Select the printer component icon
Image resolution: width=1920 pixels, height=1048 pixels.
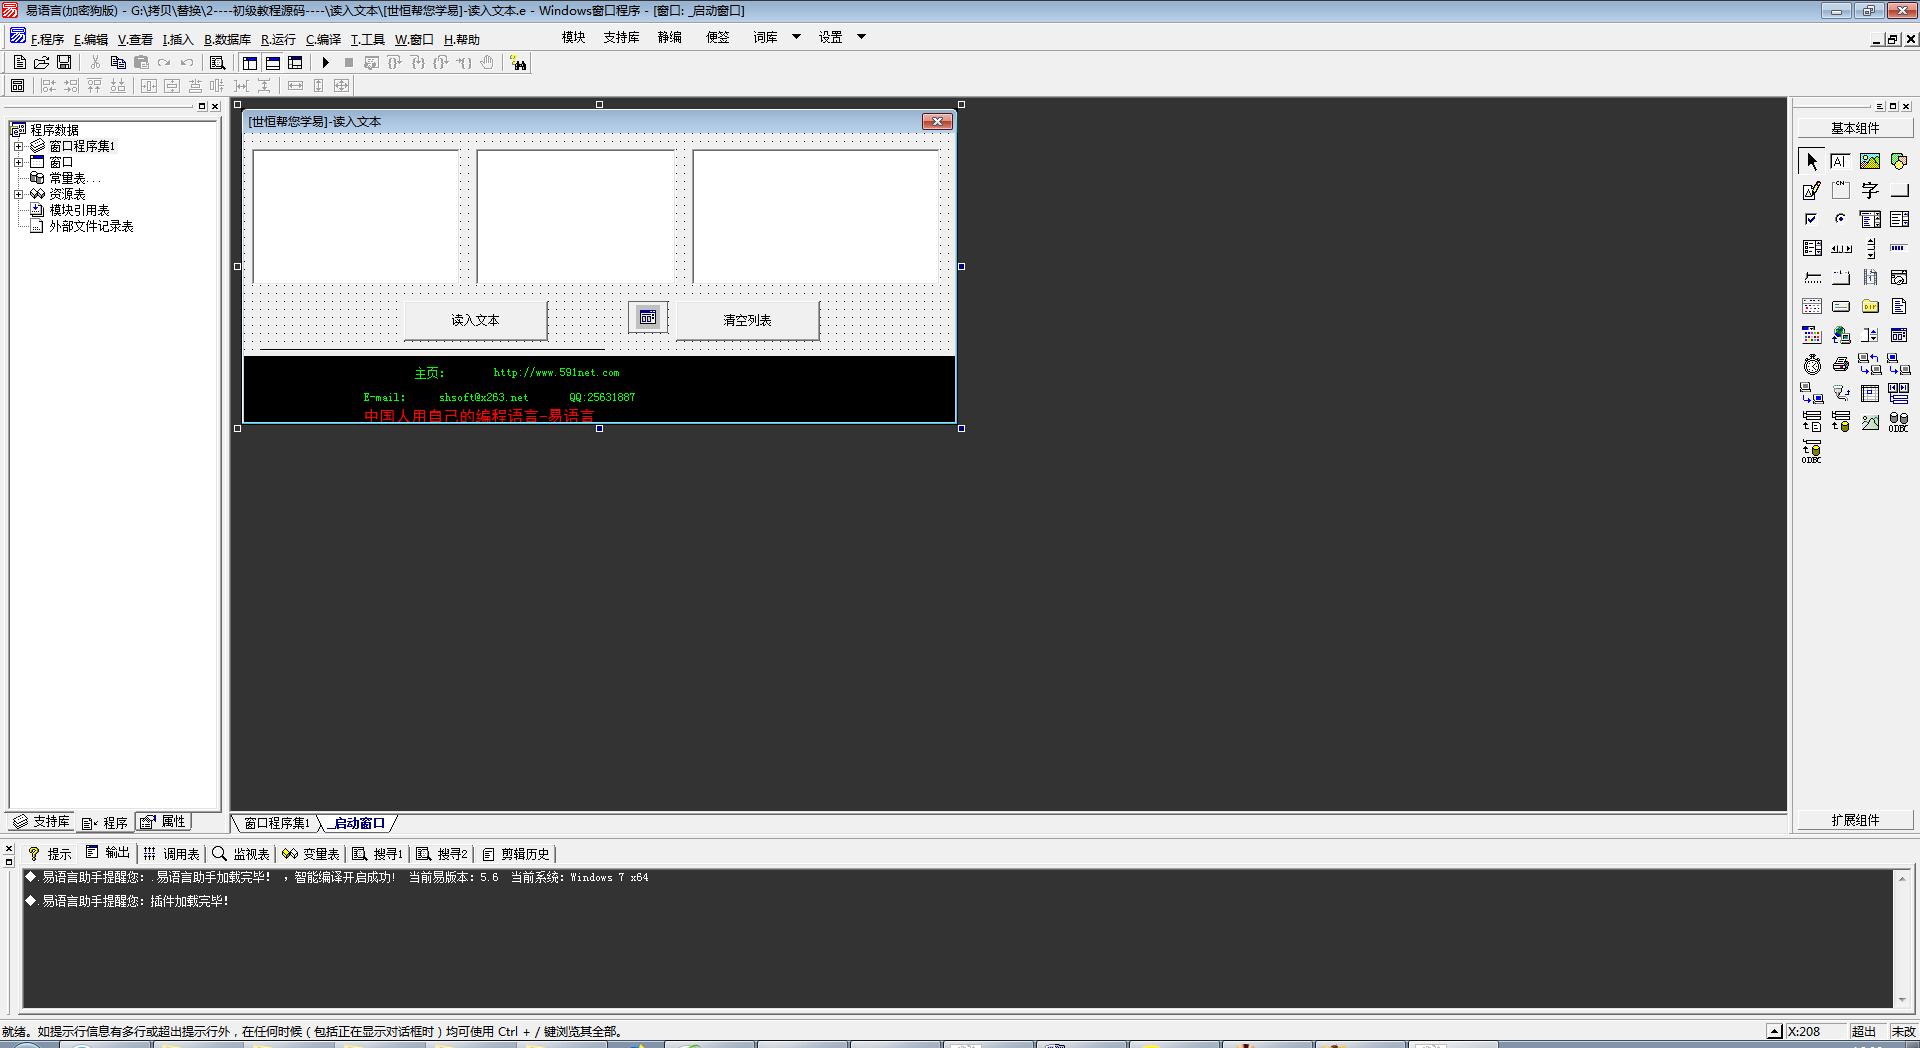coord(1841,365)
